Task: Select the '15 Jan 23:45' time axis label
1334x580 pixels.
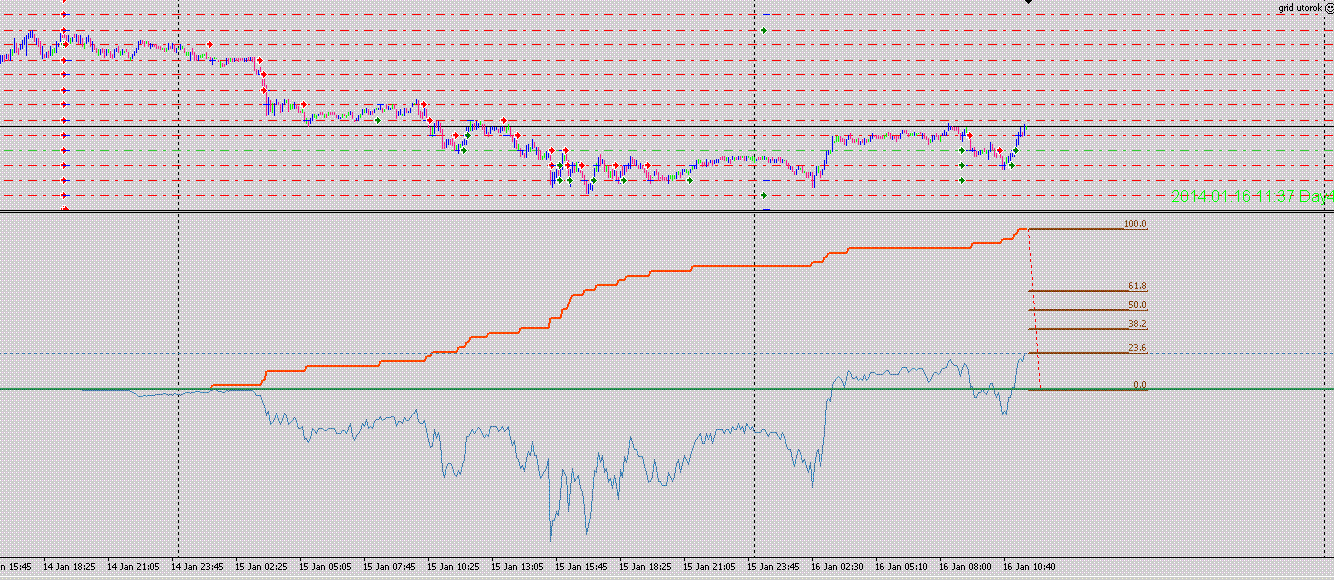Action: (x=777, y=566)
